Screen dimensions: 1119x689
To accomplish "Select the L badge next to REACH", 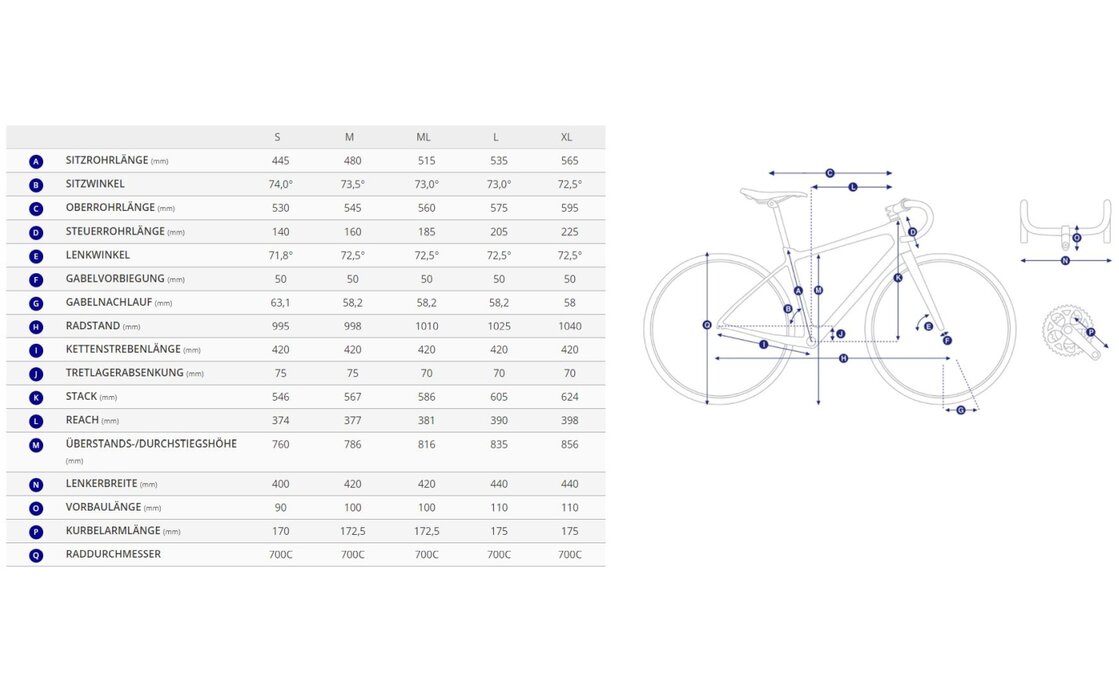I will (x=36, y=421).
